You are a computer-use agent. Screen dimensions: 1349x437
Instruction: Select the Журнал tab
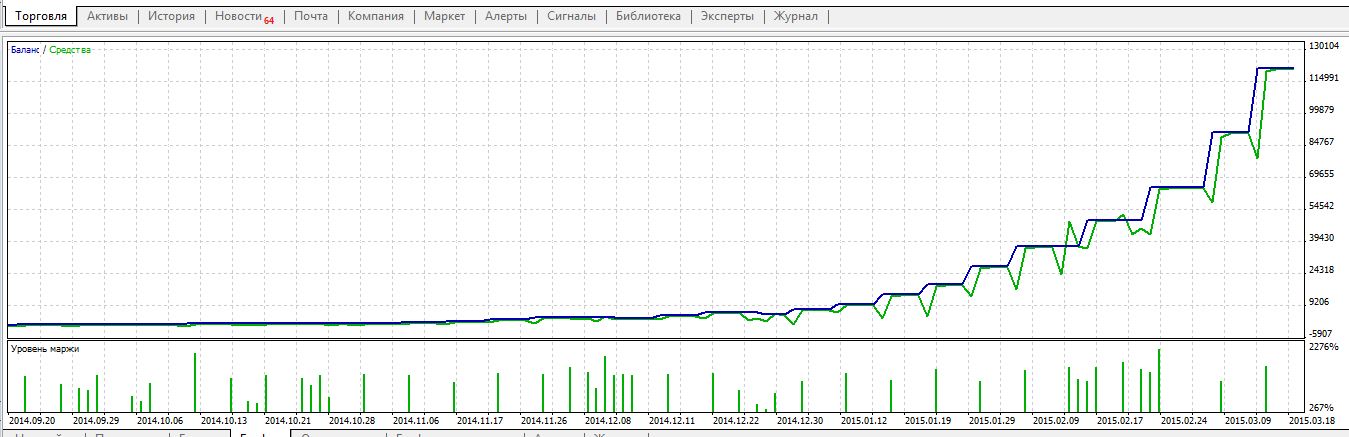796,17
